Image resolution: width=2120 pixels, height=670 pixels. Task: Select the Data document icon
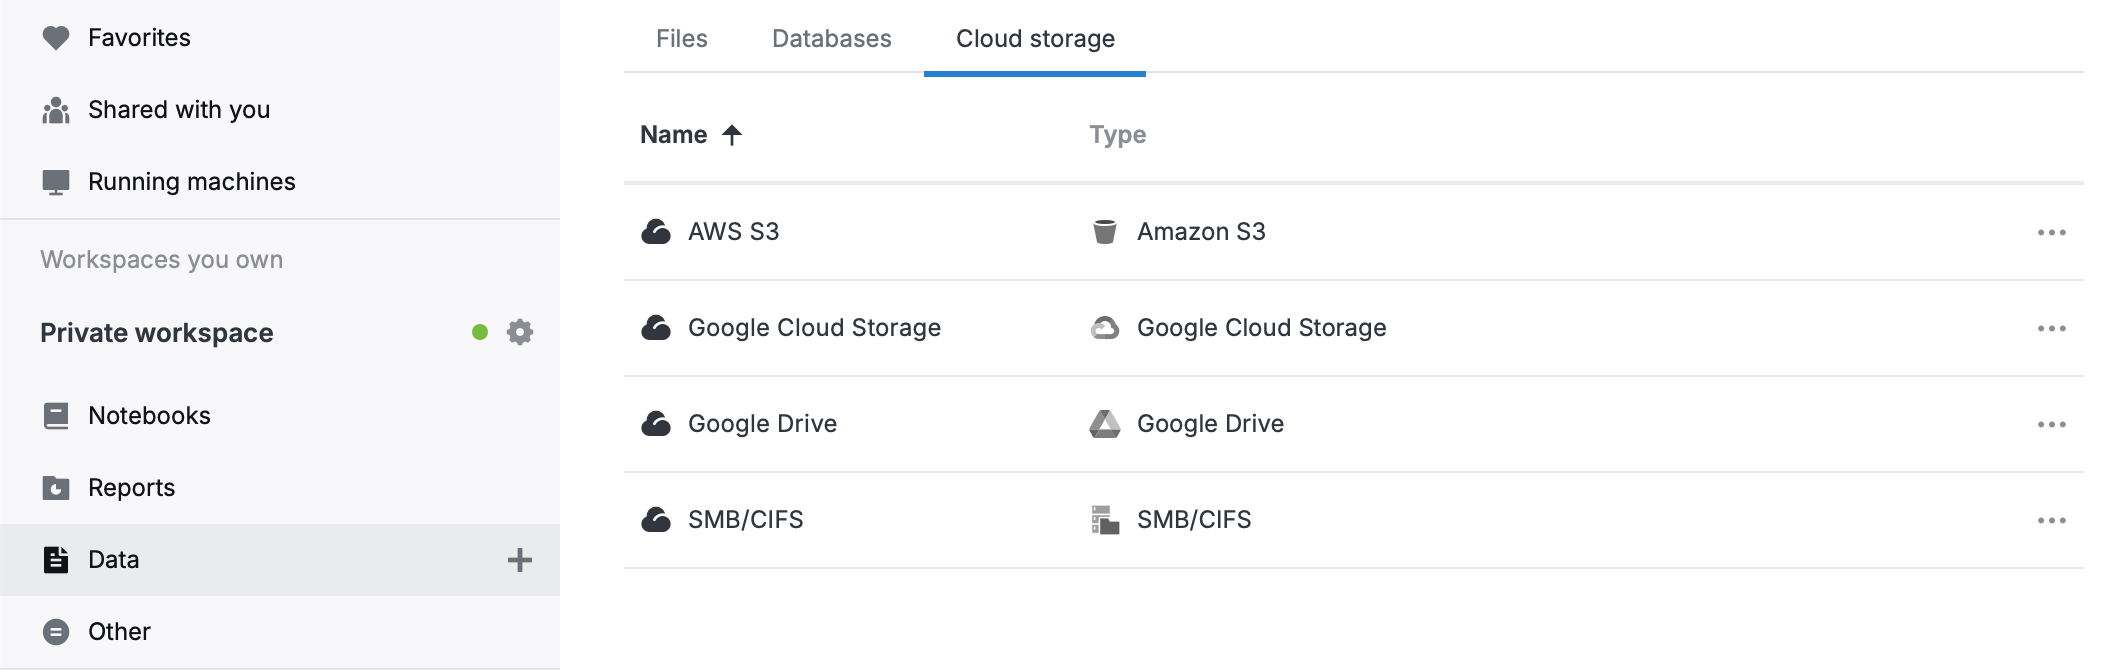coord(56,559)
